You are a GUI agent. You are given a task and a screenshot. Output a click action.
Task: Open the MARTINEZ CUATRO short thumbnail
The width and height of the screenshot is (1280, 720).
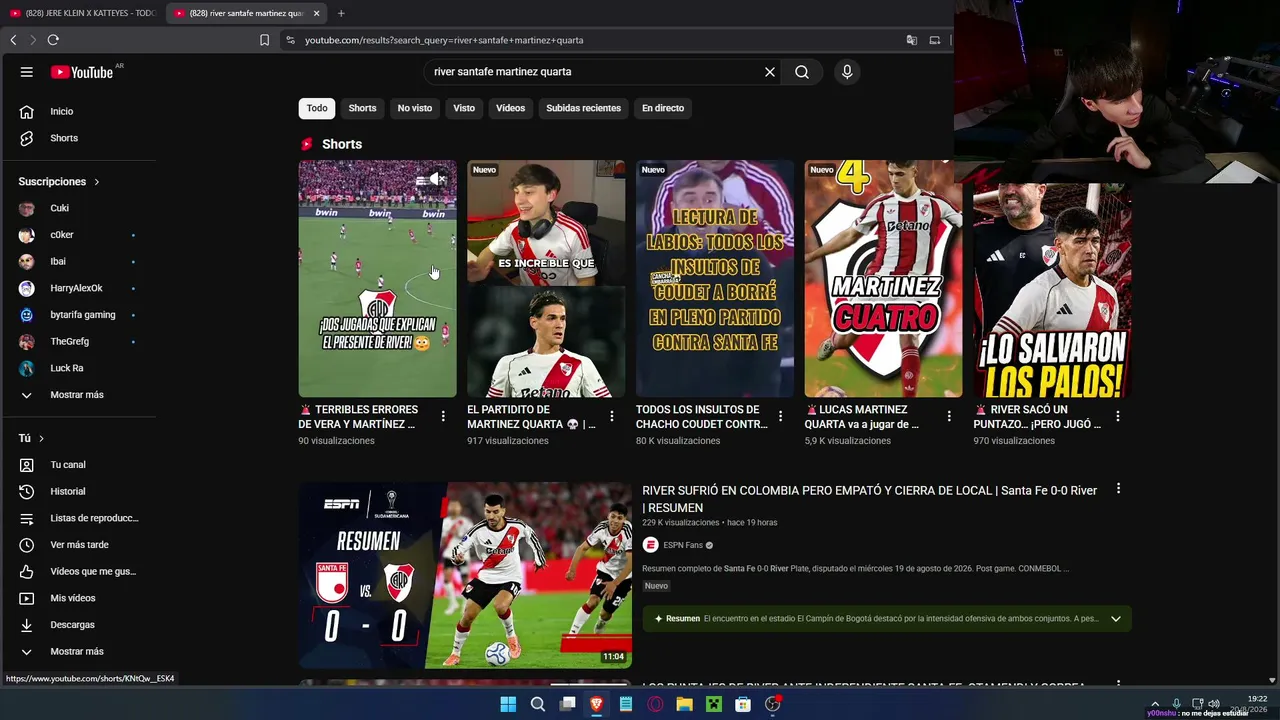(x=884, y=279)
